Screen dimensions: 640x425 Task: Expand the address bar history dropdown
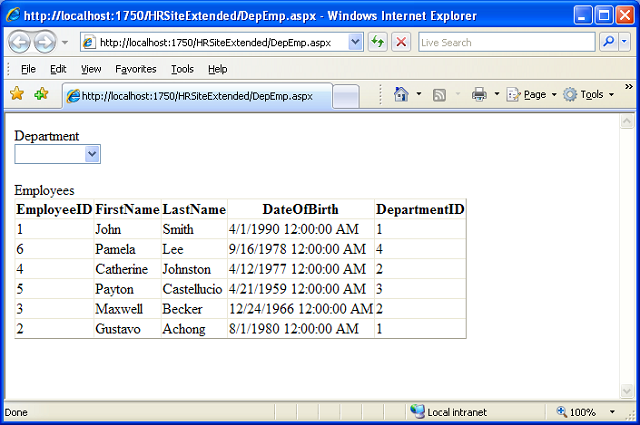(x=356, y=42)
